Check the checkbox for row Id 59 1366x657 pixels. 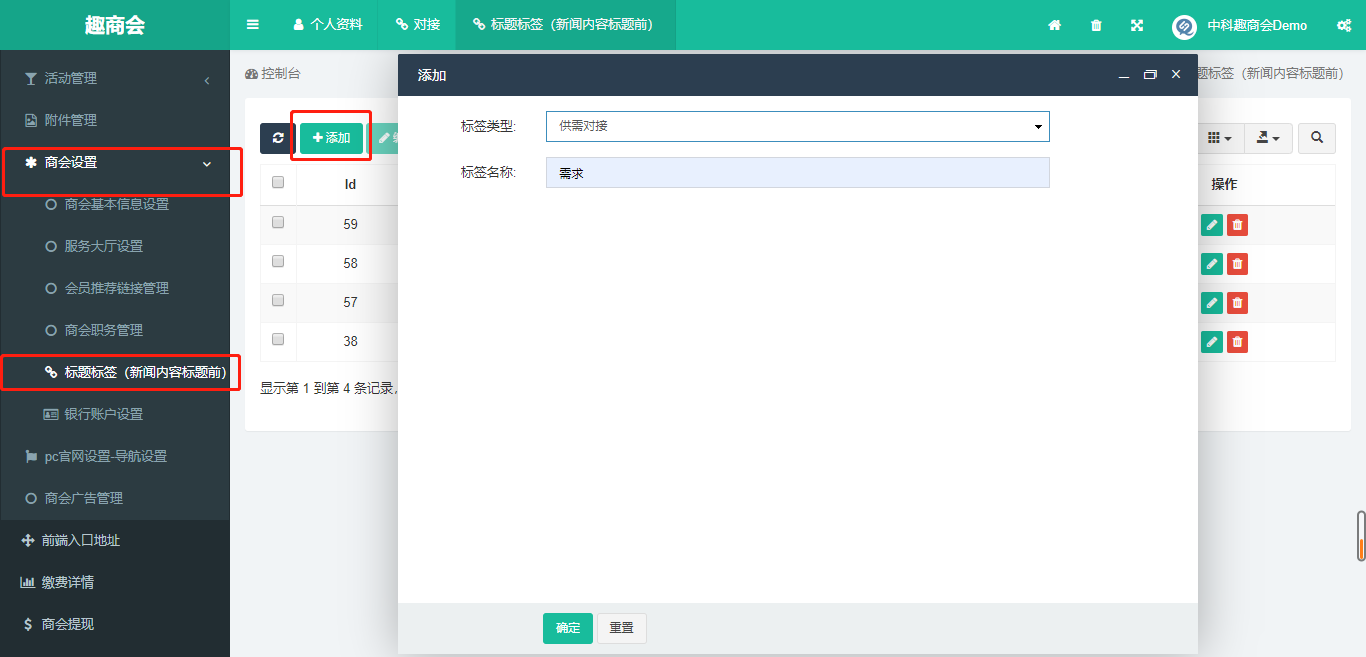click(278, 223)
